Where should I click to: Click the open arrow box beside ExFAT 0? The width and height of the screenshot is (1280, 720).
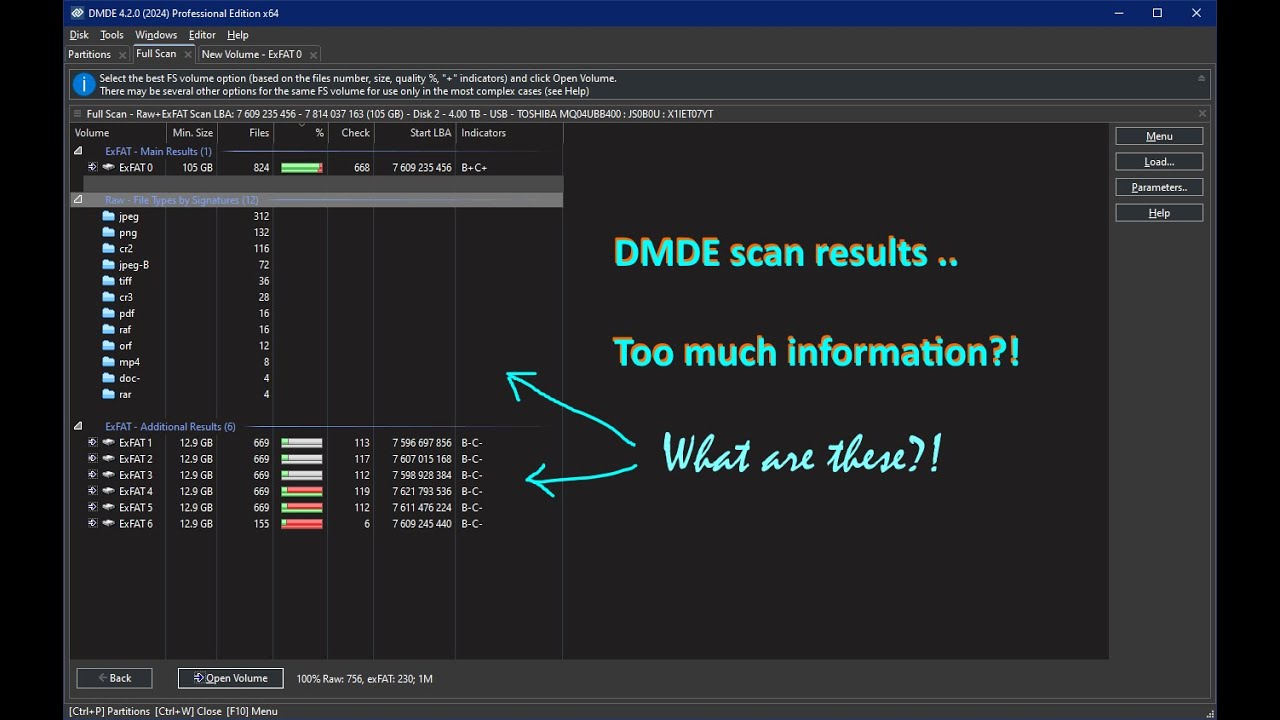tap(92, 167)
